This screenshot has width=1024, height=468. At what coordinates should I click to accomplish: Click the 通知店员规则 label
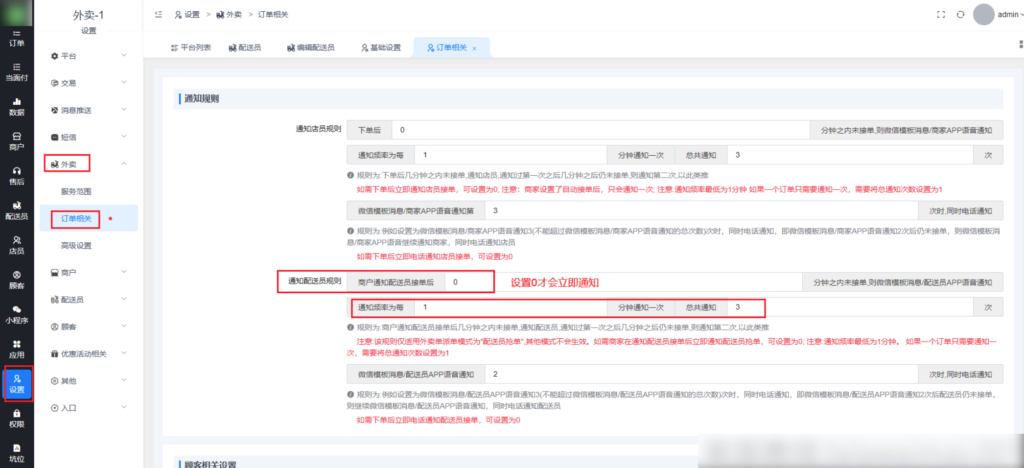(318, 129)
